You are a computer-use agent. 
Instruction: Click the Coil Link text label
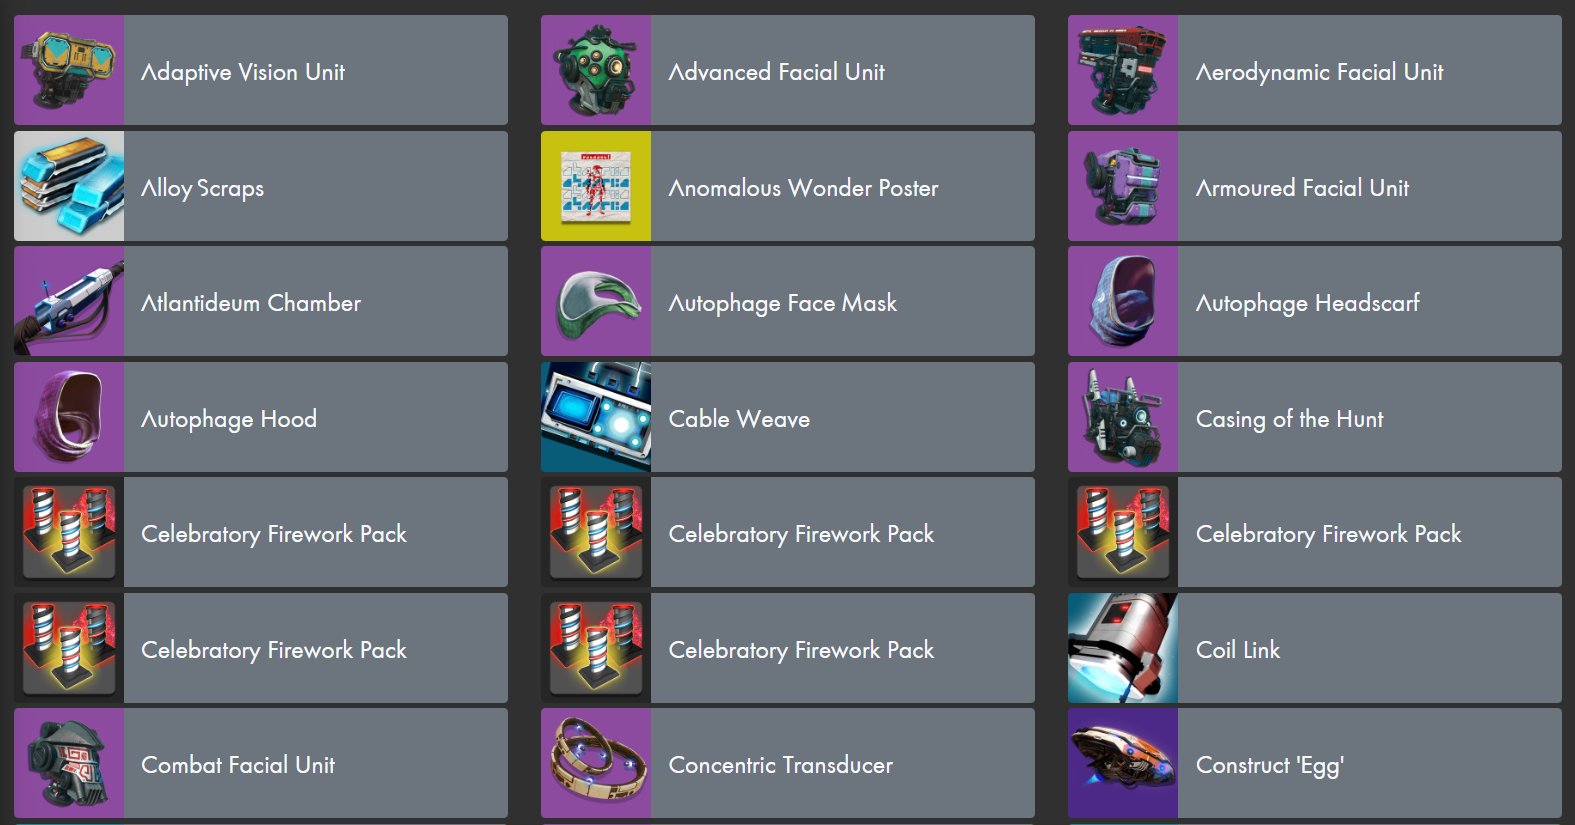1238,650
